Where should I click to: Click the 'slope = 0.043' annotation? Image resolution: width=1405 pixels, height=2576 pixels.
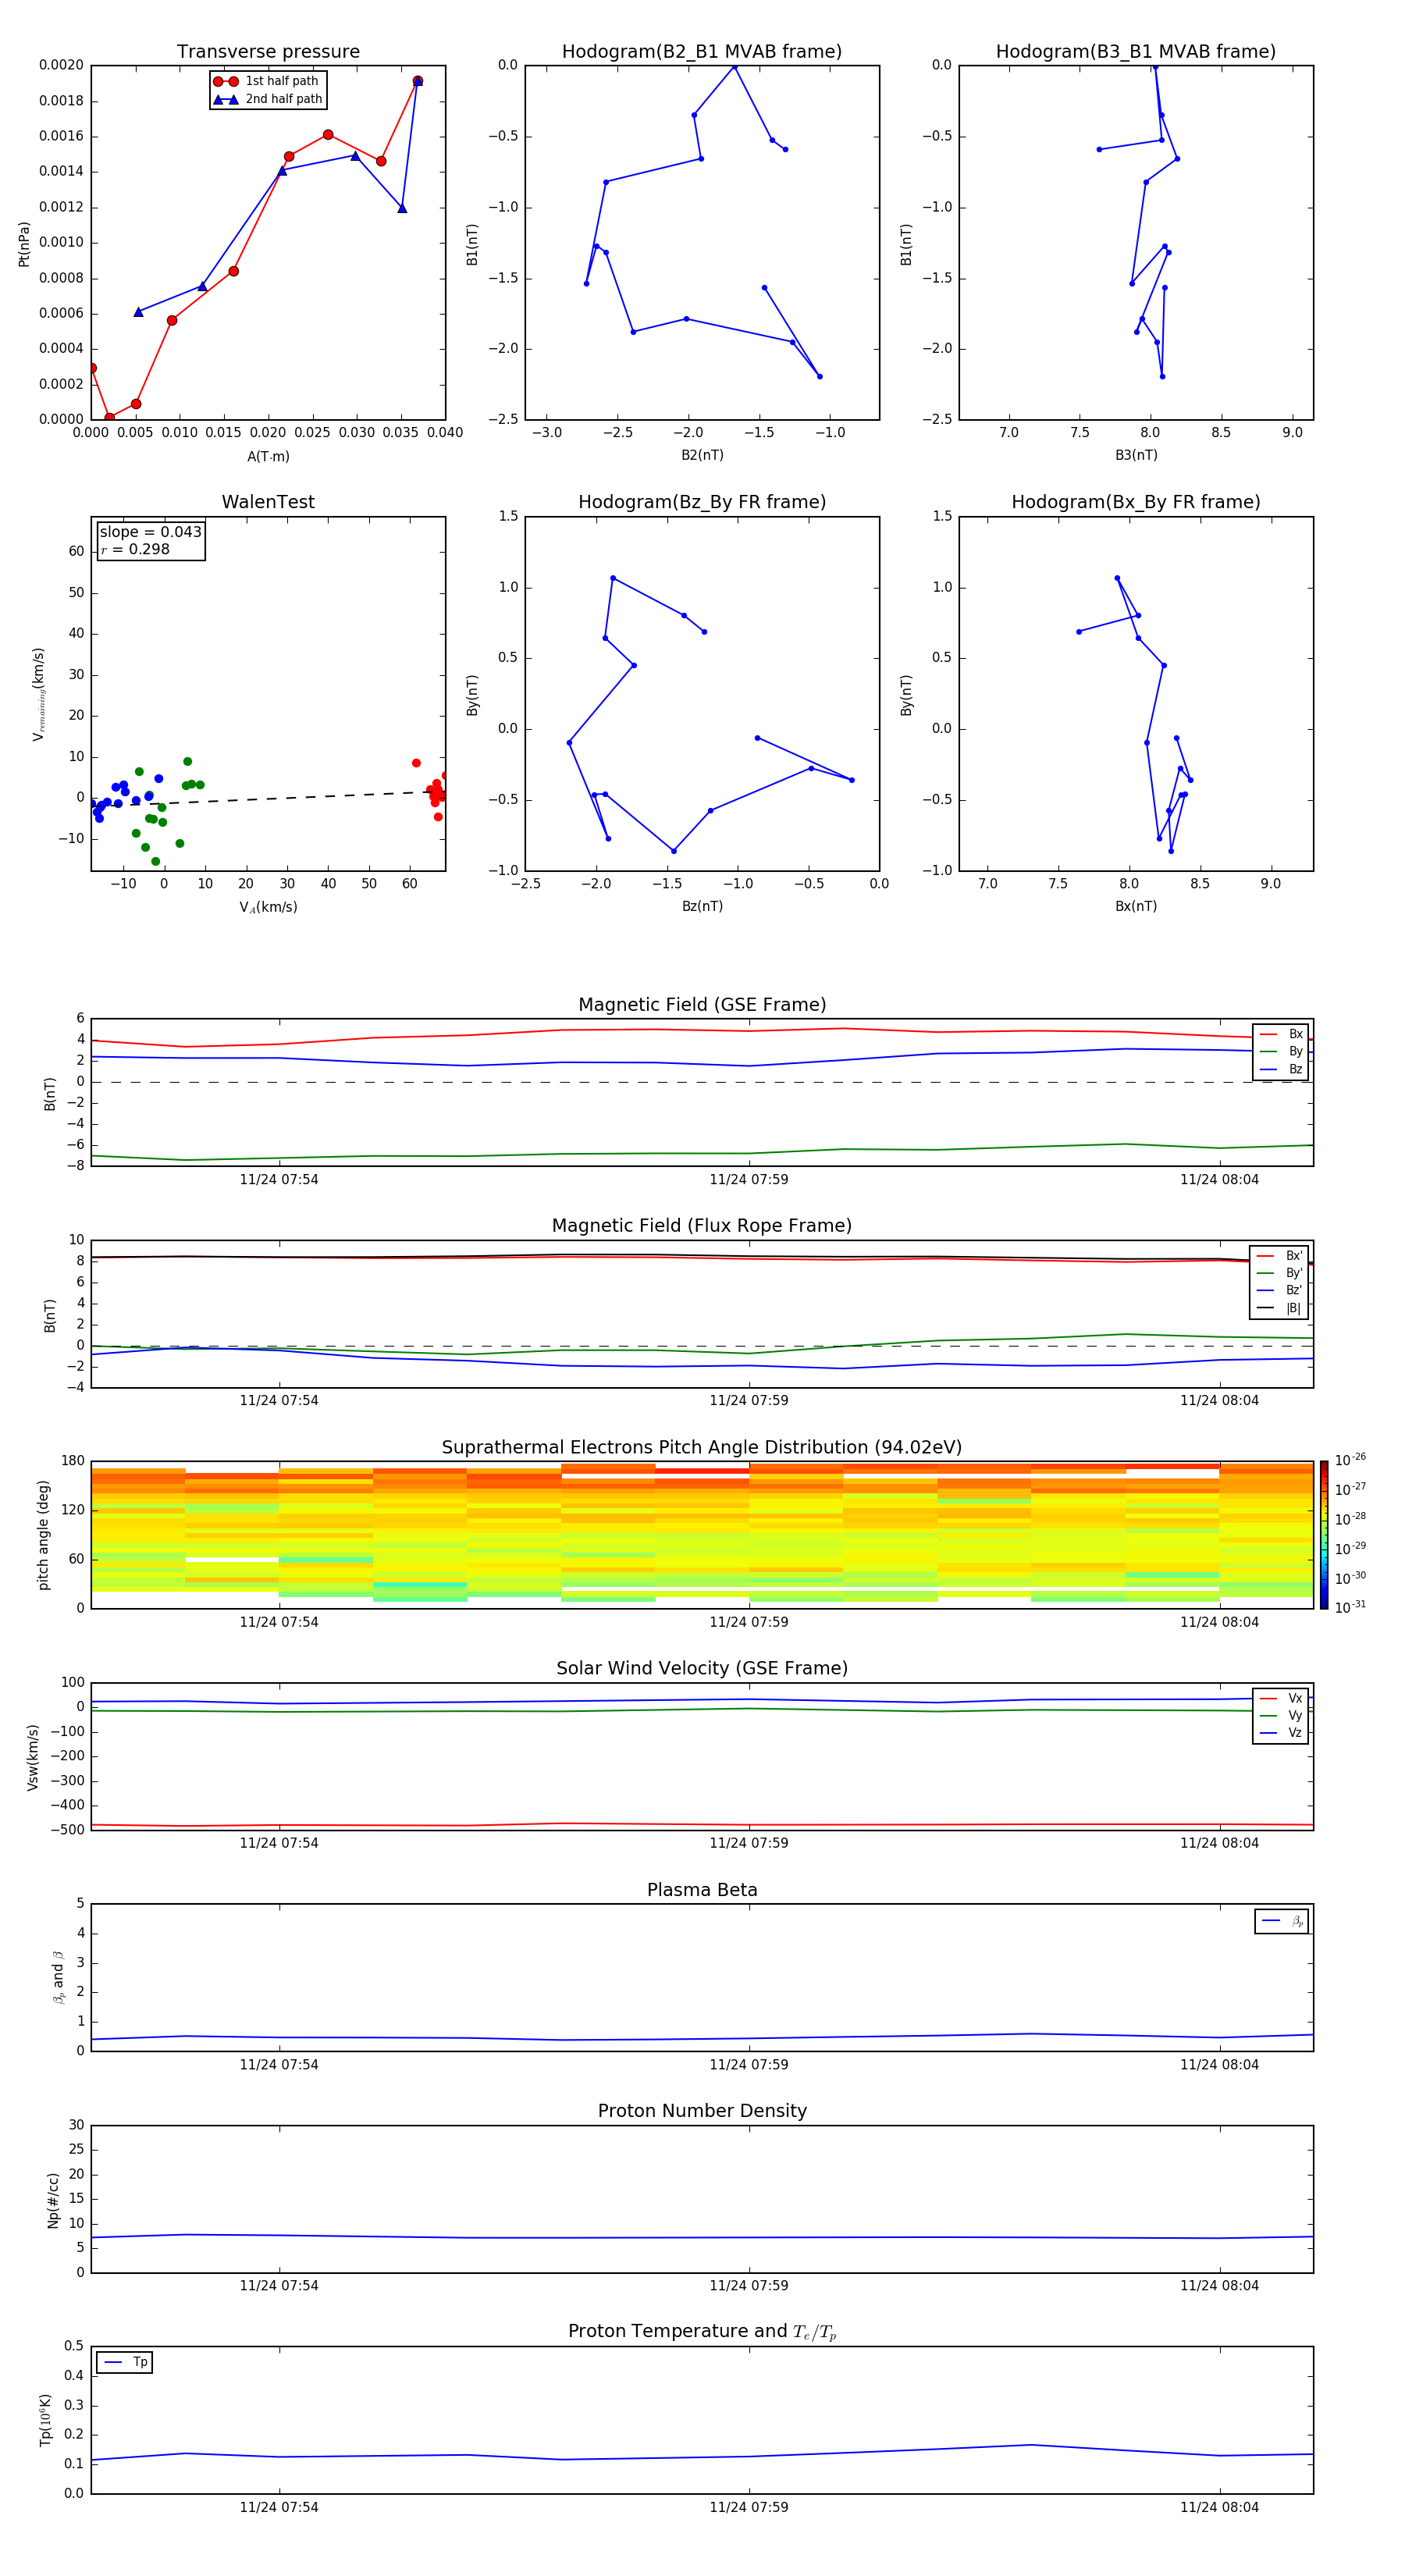tap(150, 532)
